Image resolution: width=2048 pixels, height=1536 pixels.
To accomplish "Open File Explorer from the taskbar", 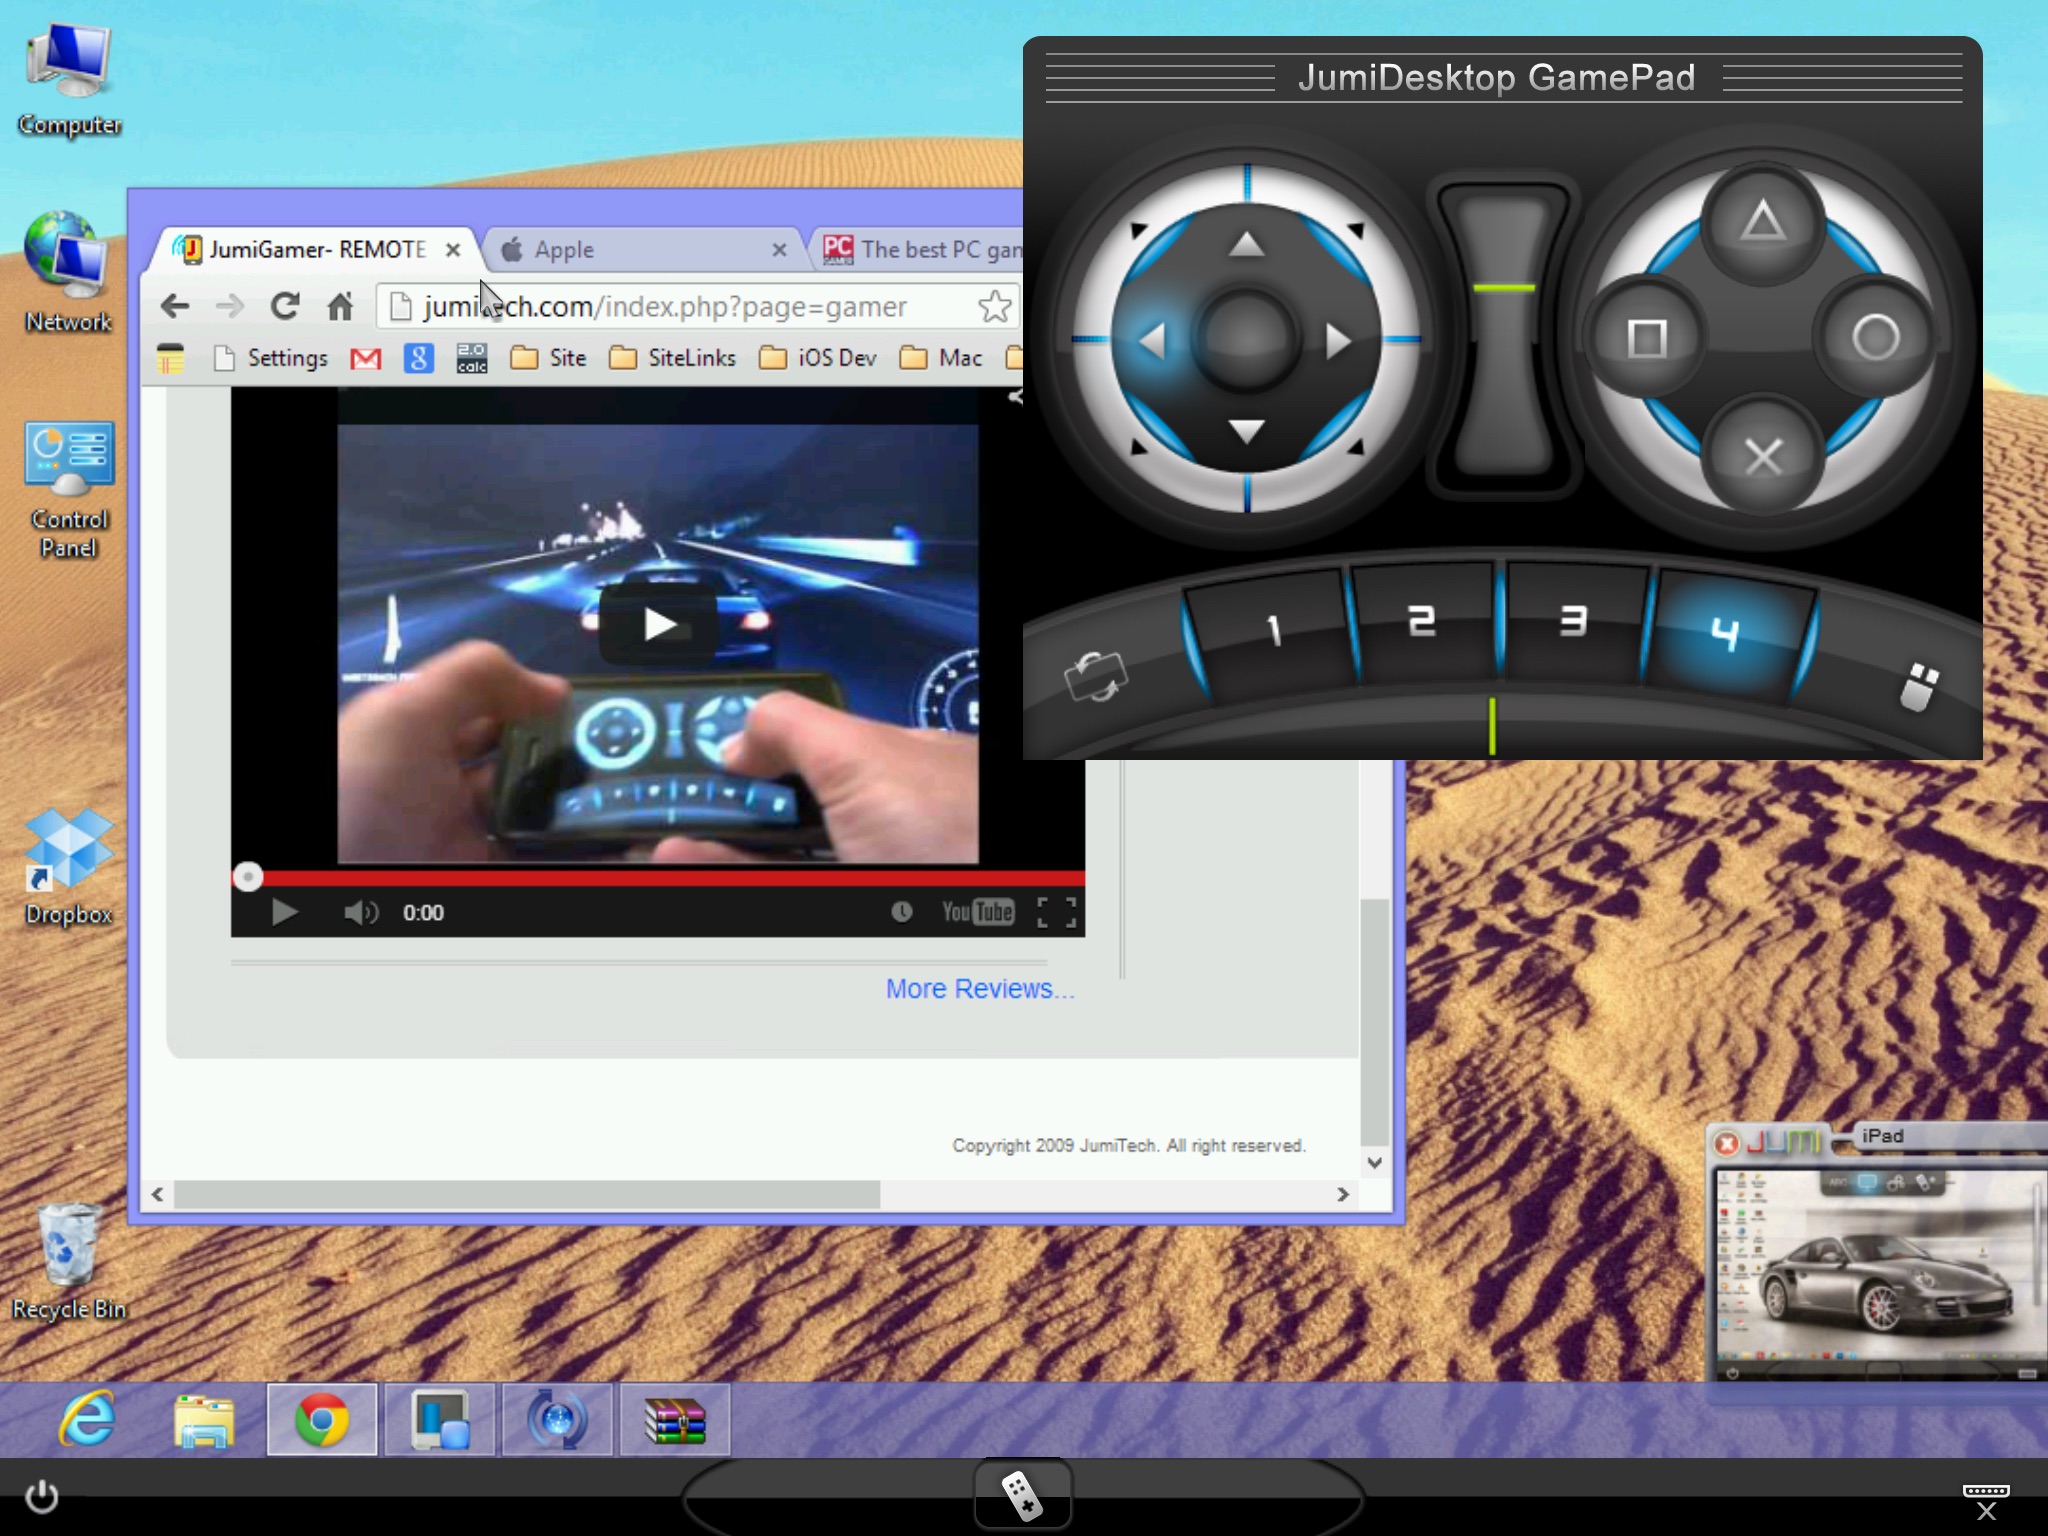I will [x=204, y=1420].
